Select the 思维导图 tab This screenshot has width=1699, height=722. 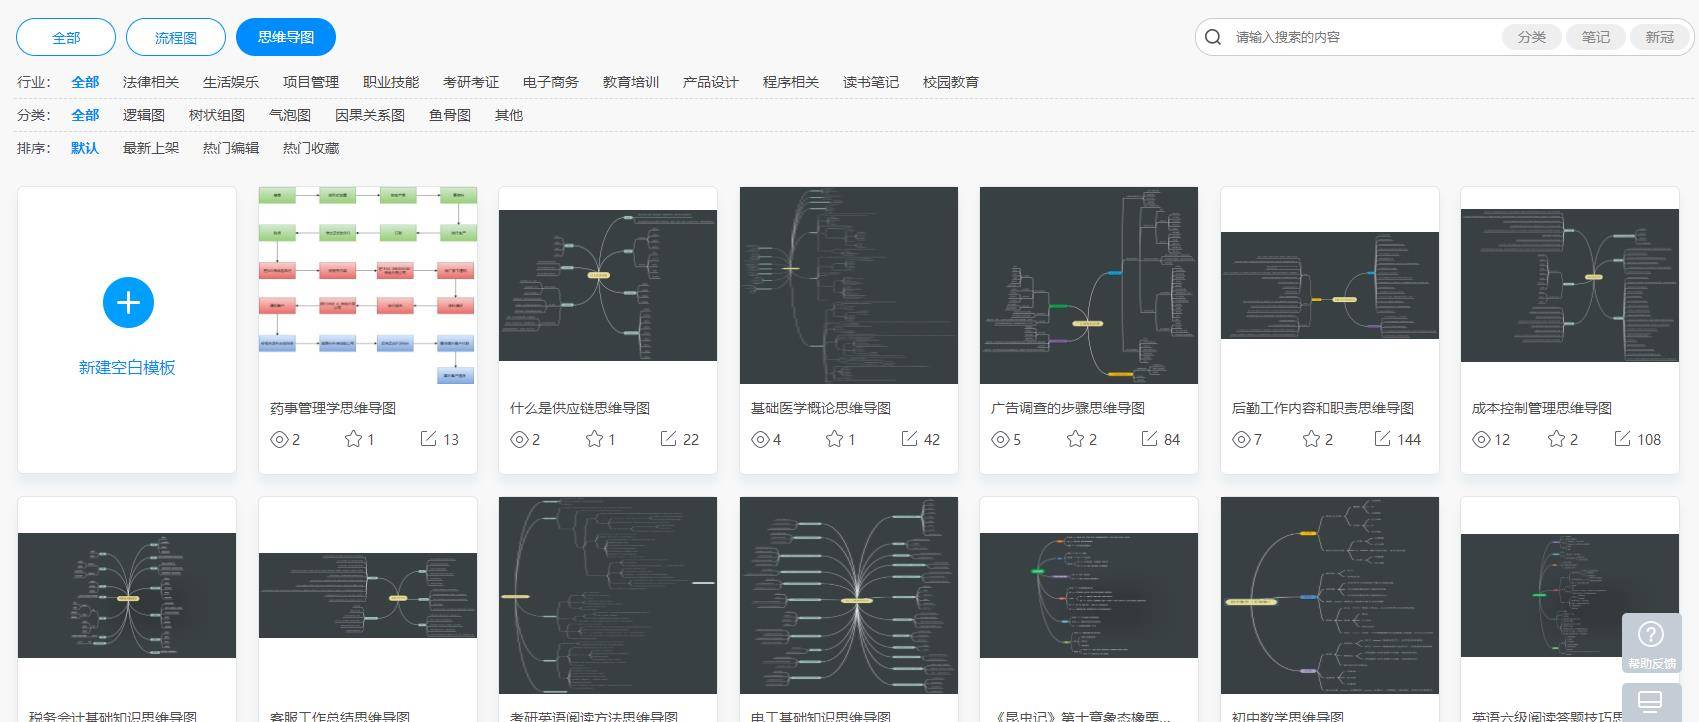(x=286, y=37)
